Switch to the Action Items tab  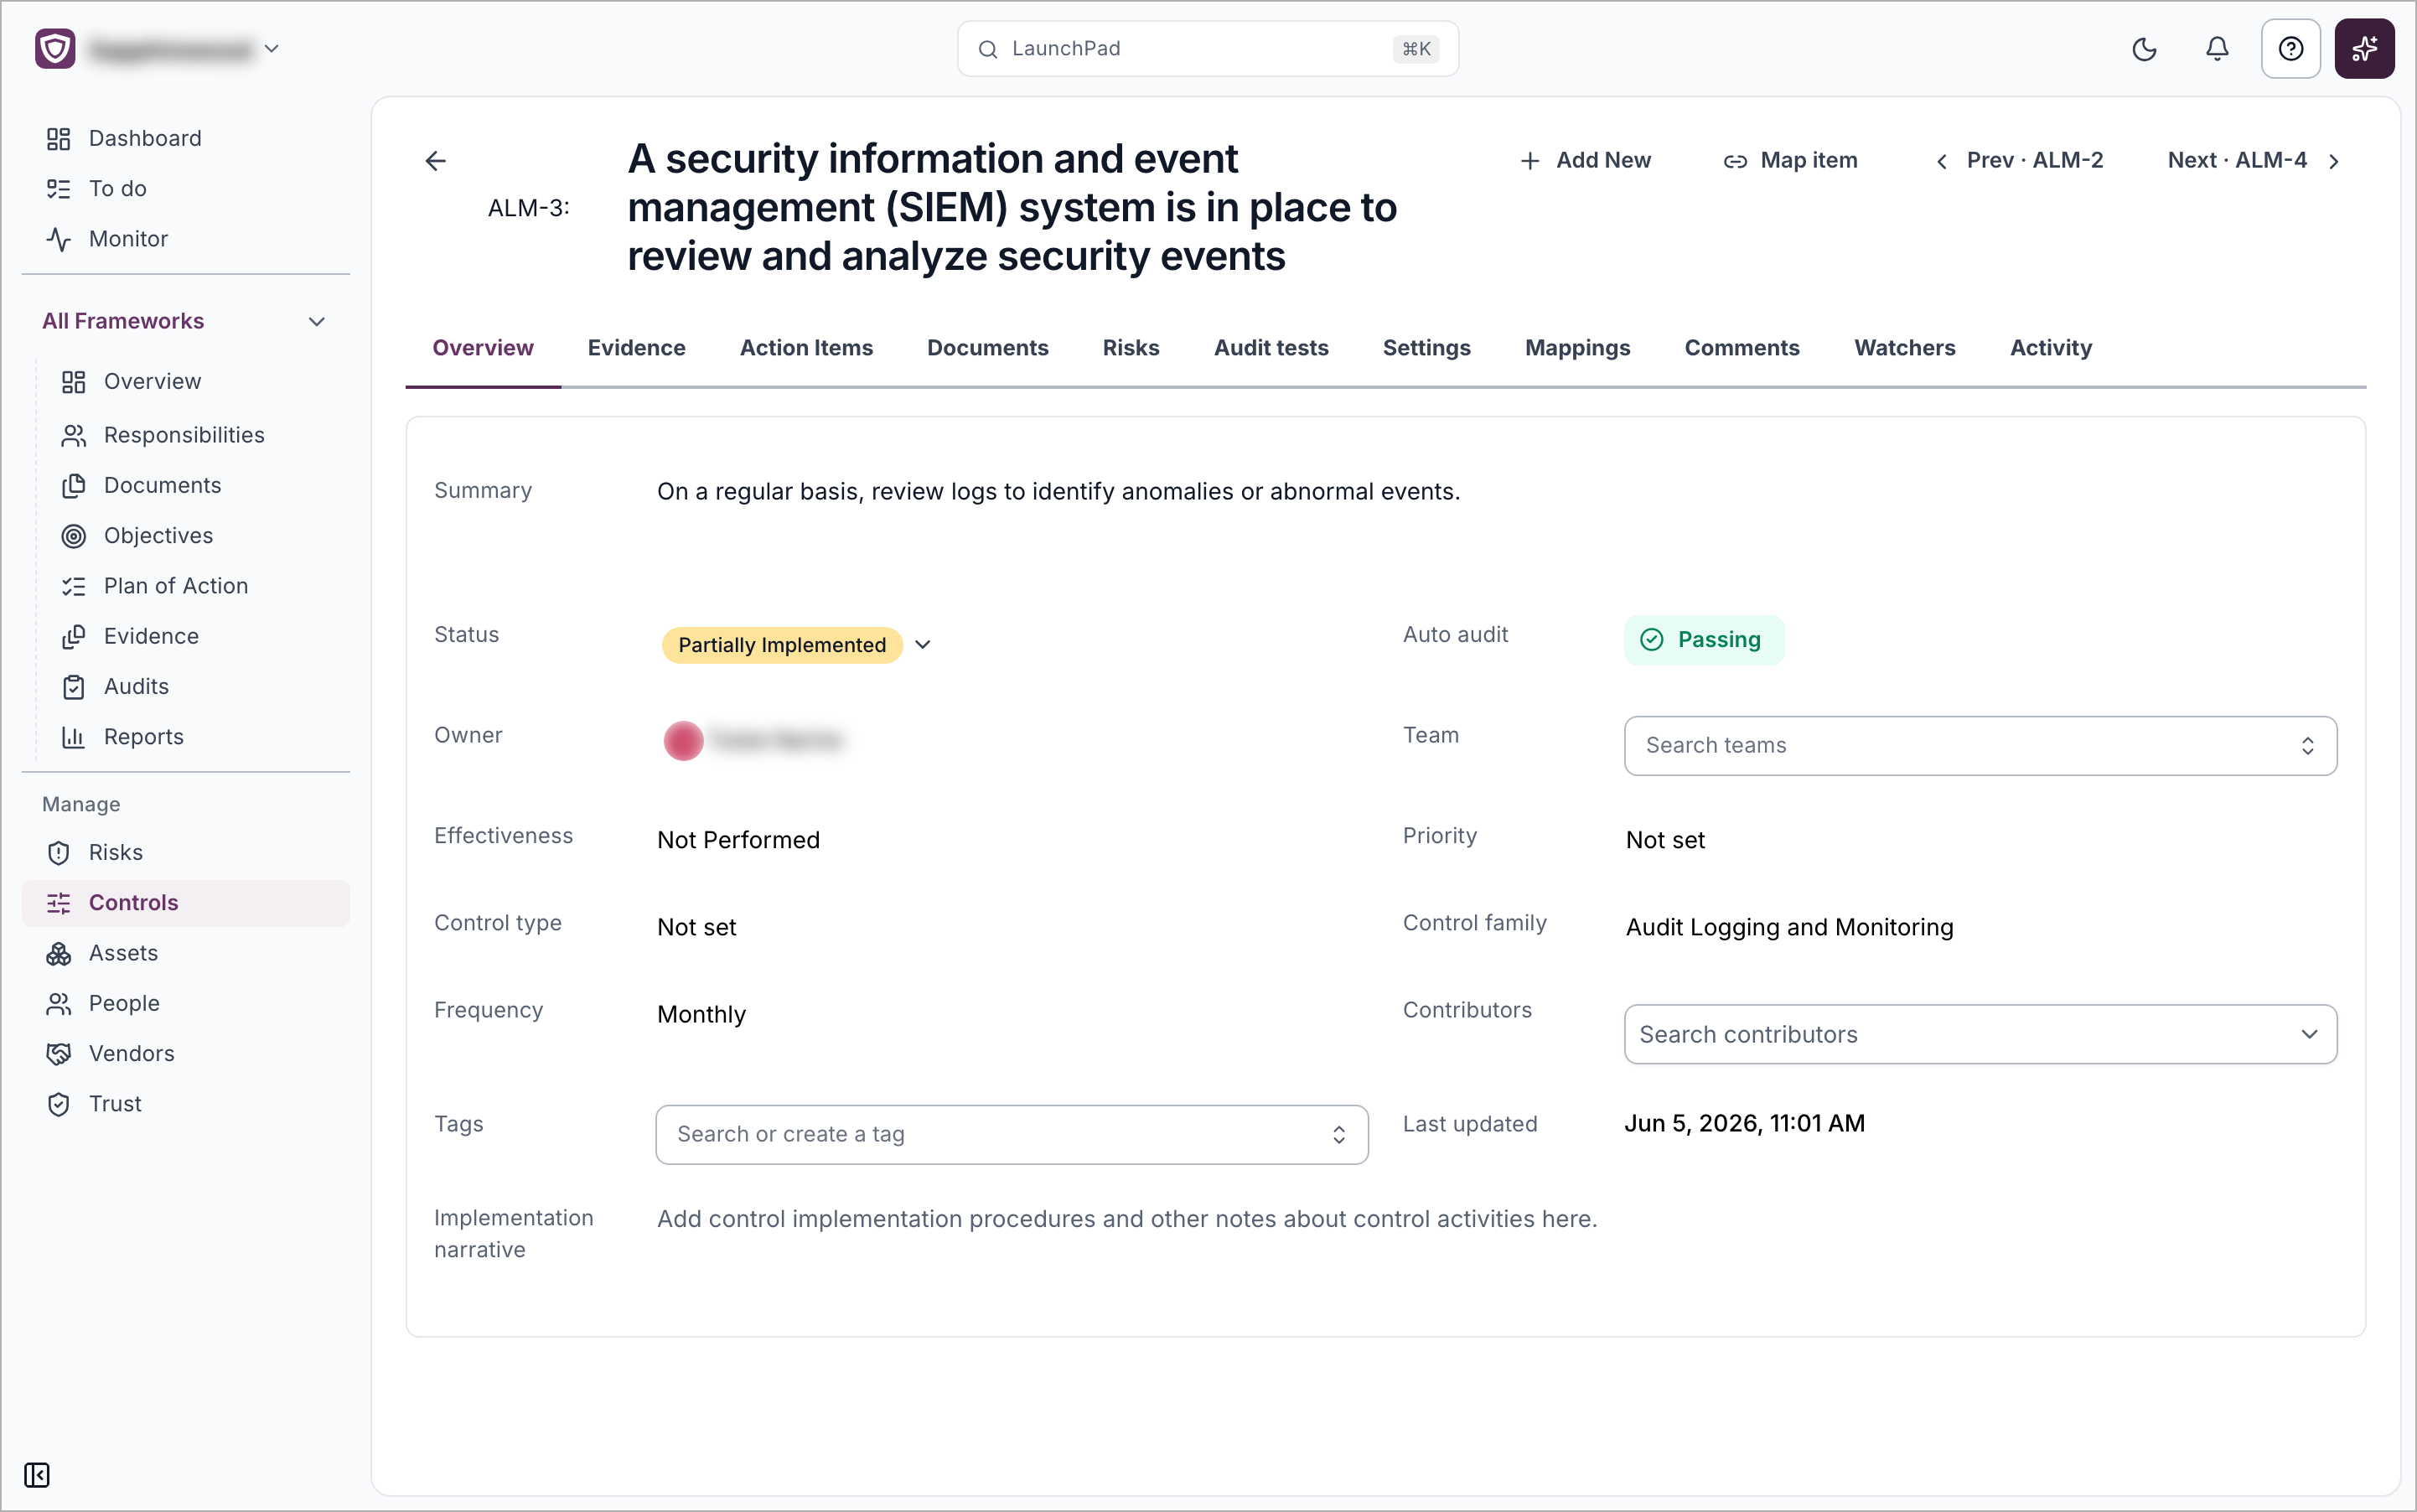[x=806, y=348]
